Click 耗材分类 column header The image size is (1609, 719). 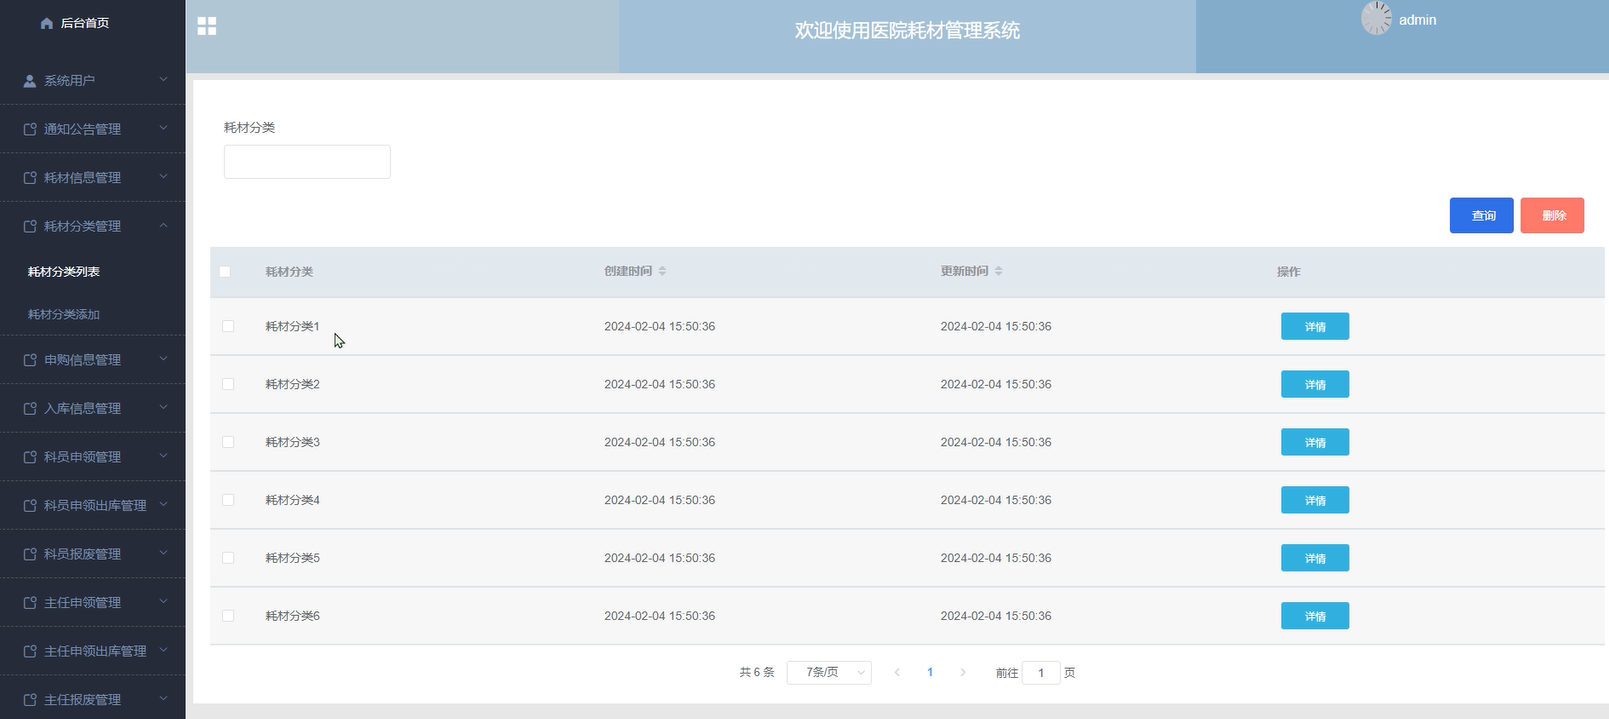289,272
